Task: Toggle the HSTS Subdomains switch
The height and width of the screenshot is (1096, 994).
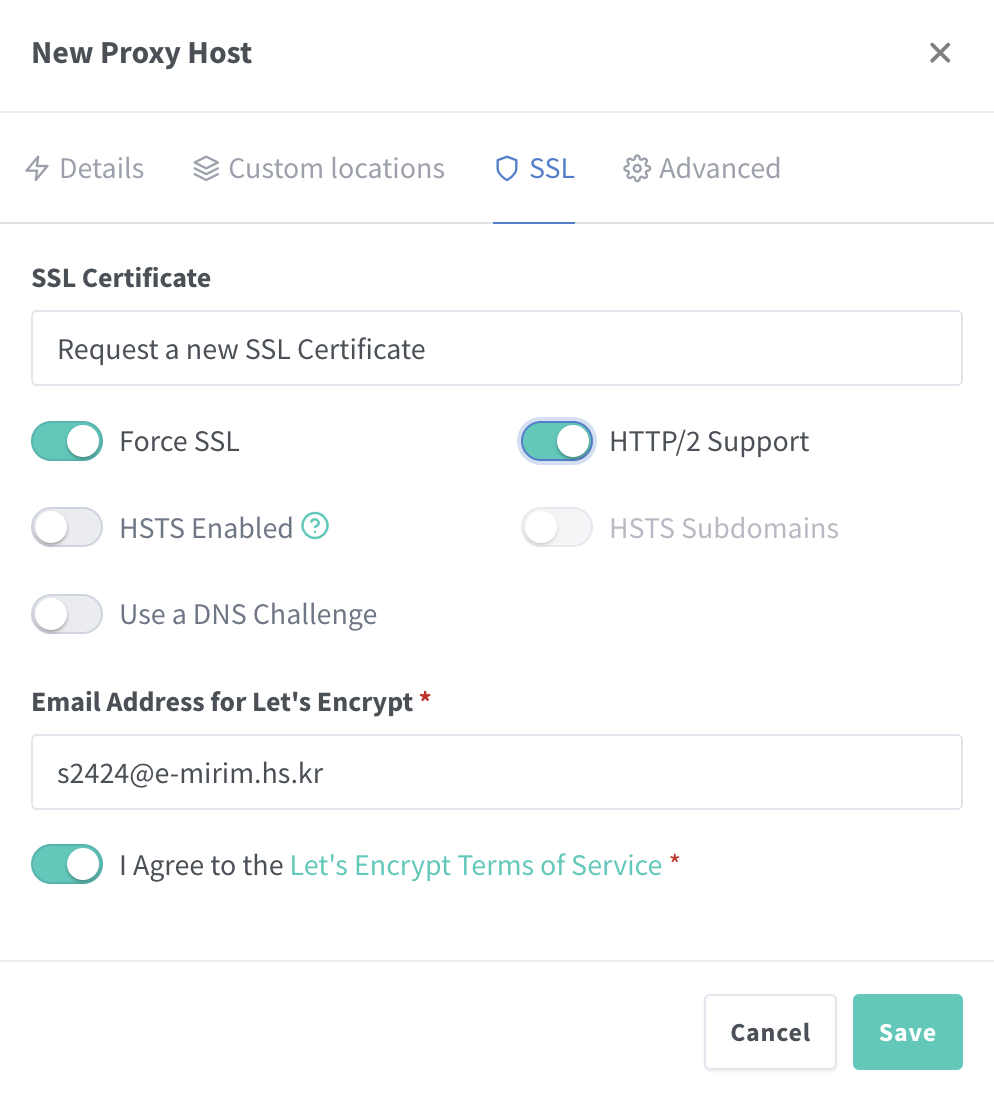Action: tap(557, 527)
